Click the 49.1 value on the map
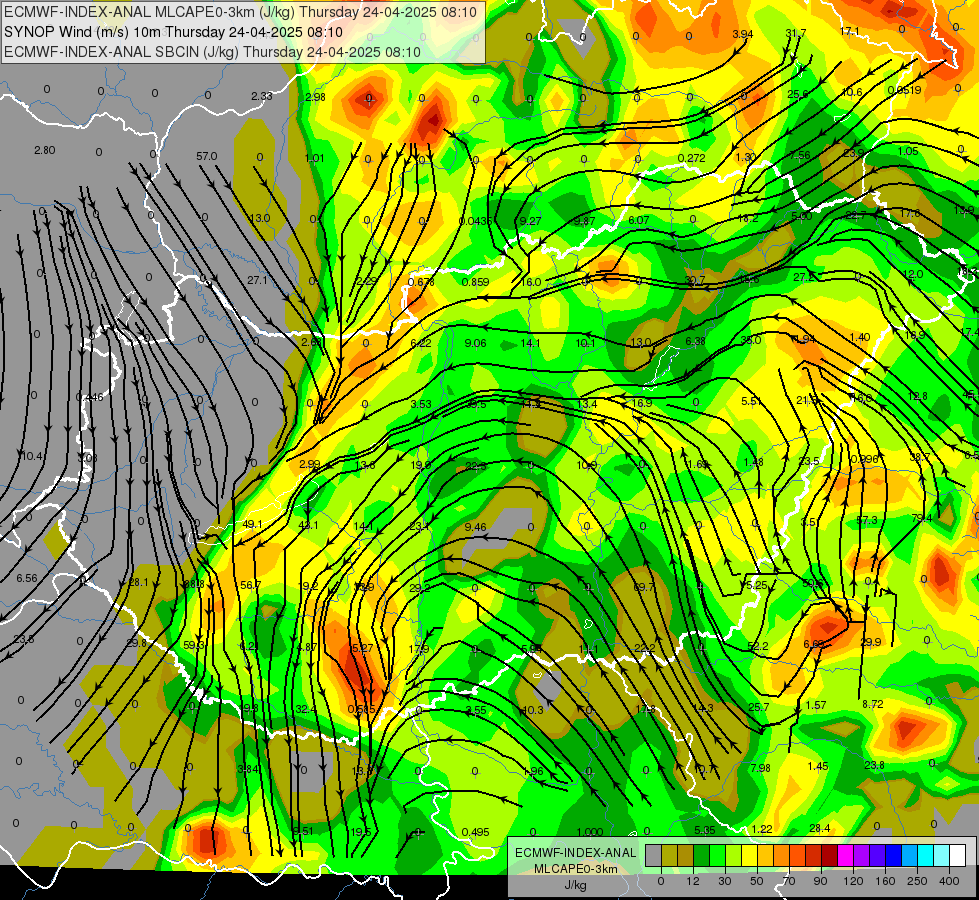 tap(252, 524)
